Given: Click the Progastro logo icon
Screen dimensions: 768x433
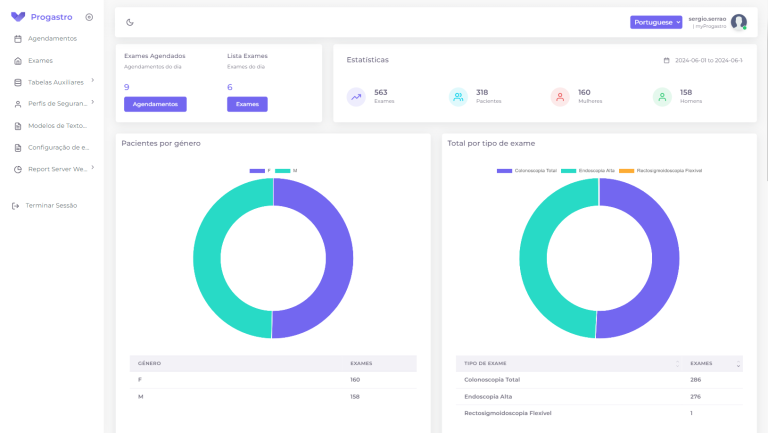Looking at the screenshot, I should pos(18,17).
